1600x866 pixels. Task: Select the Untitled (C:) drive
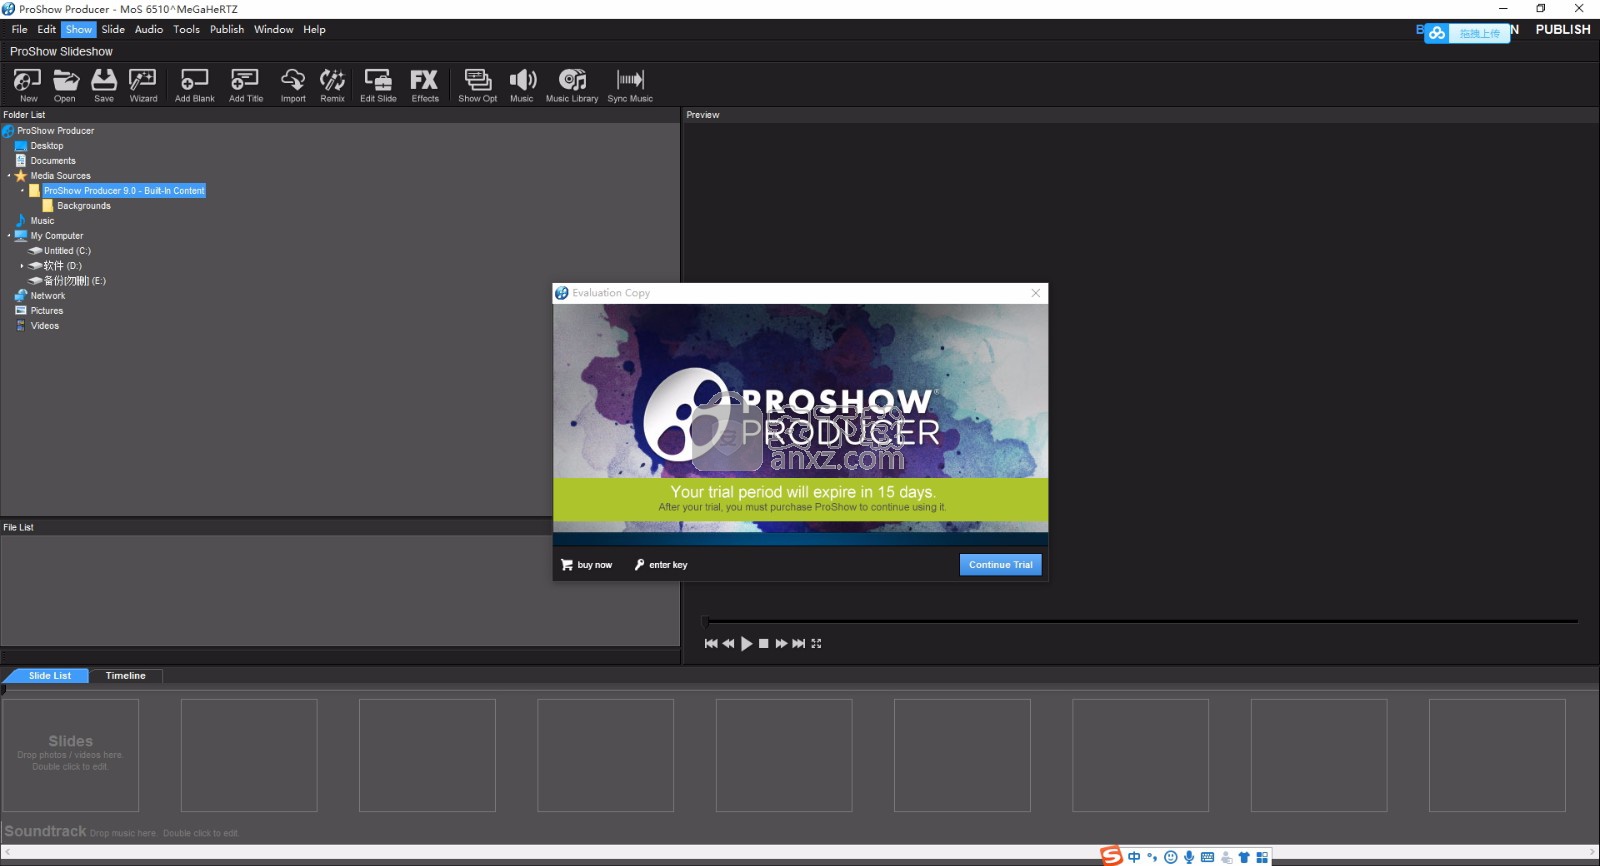(x=60, y=251)
